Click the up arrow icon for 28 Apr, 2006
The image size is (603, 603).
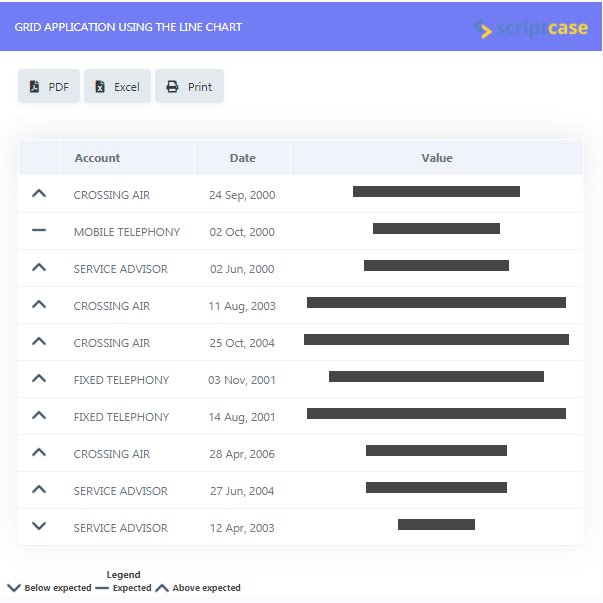pyautogui.click(x=39, y=452)
